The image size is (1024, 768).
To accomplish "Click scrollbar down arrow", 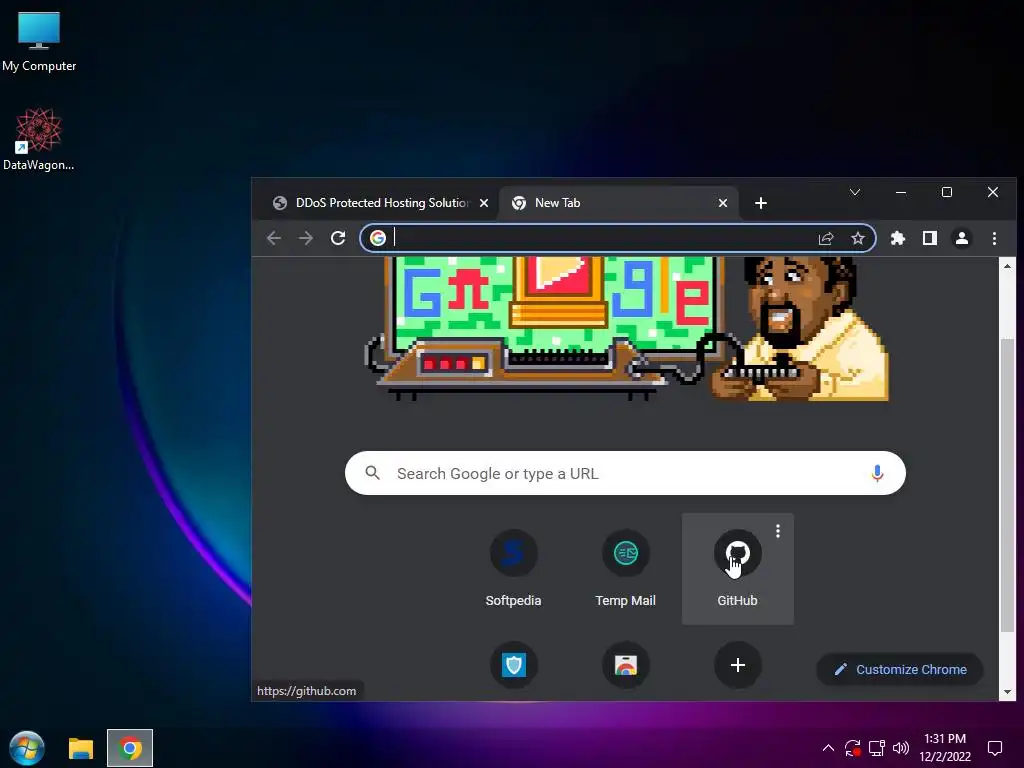I will (1007, 692).
